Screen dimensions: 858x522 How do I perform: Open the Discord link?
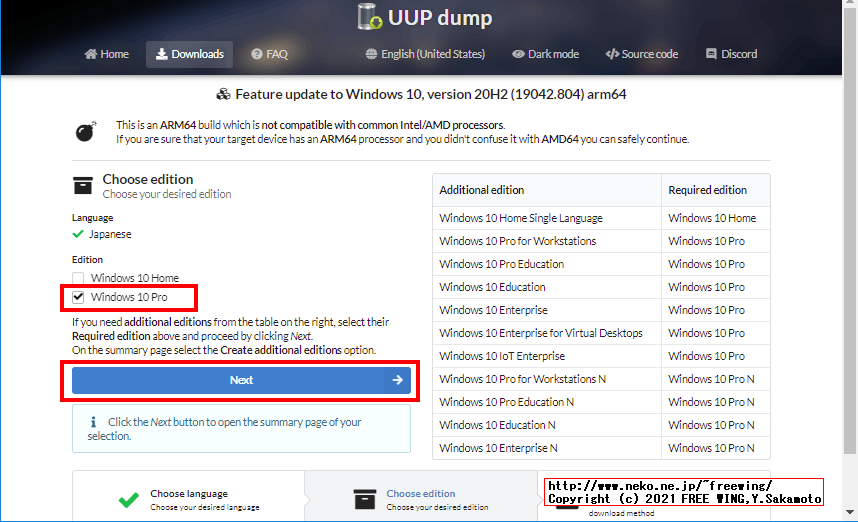coord(732,54)
